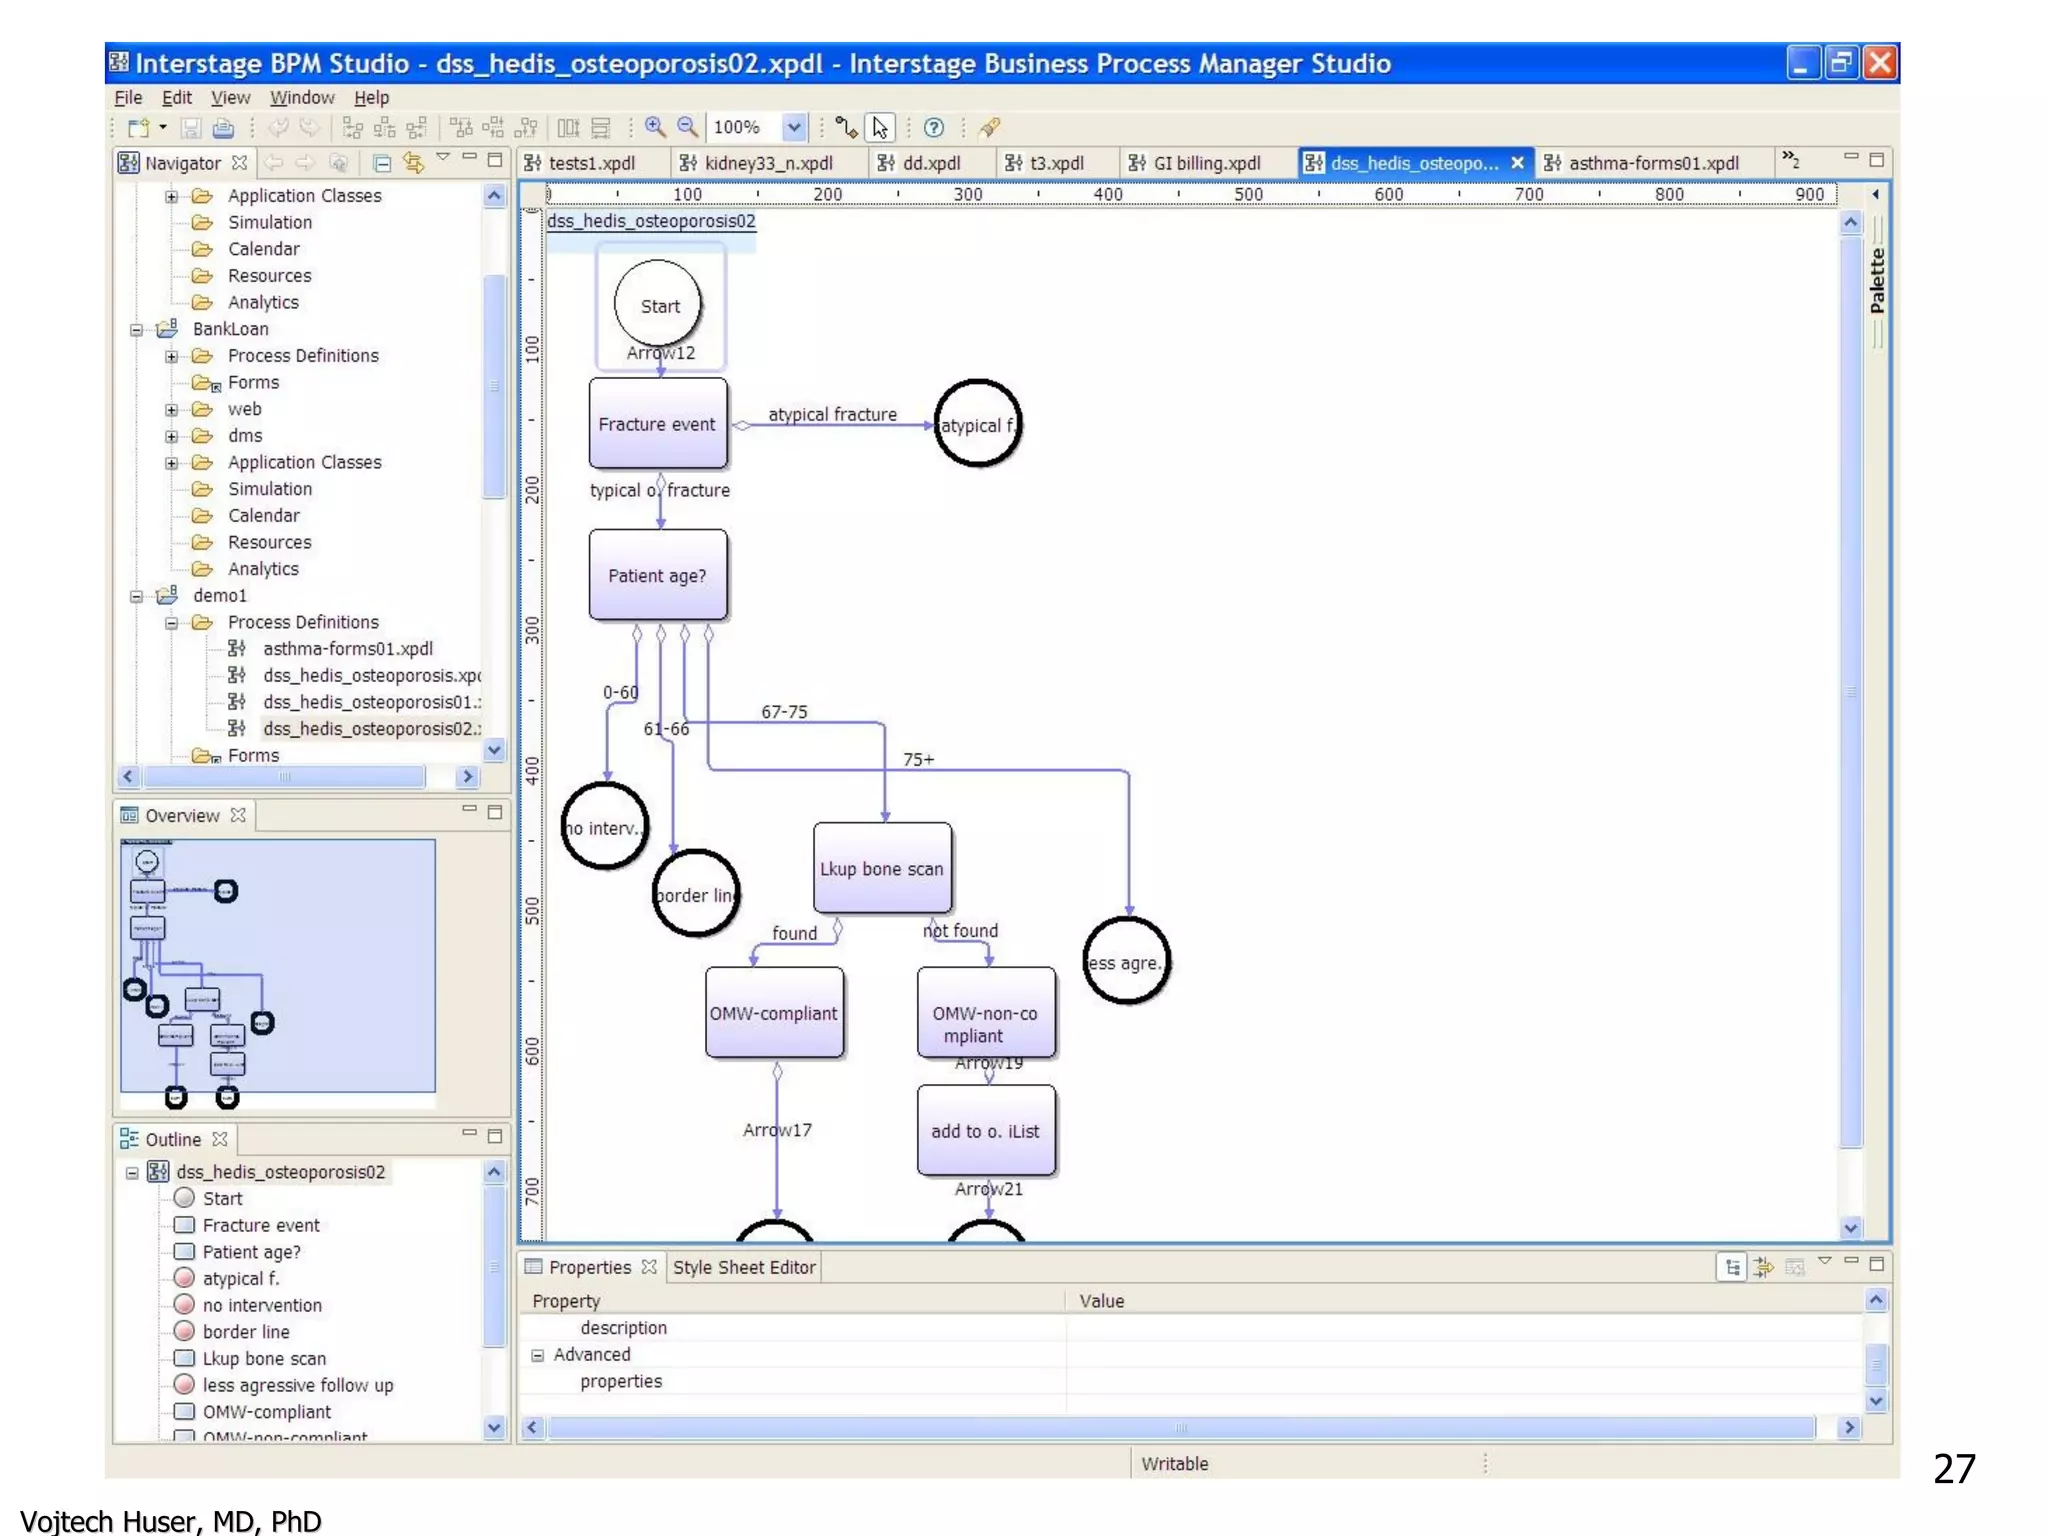The image size is (2048, 1536).
Task: Activate the selection pointer tool
Action: [880, 128]
